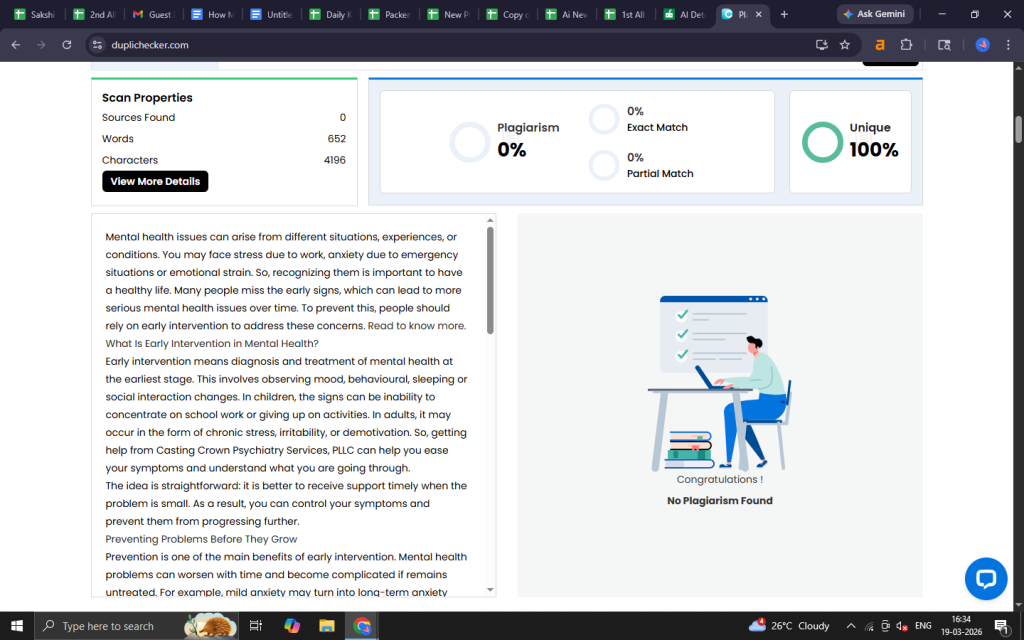Click the Amazon extension icon
Image resolution: width=1024 pixels, height=640 pixels.
click(880, 45)
